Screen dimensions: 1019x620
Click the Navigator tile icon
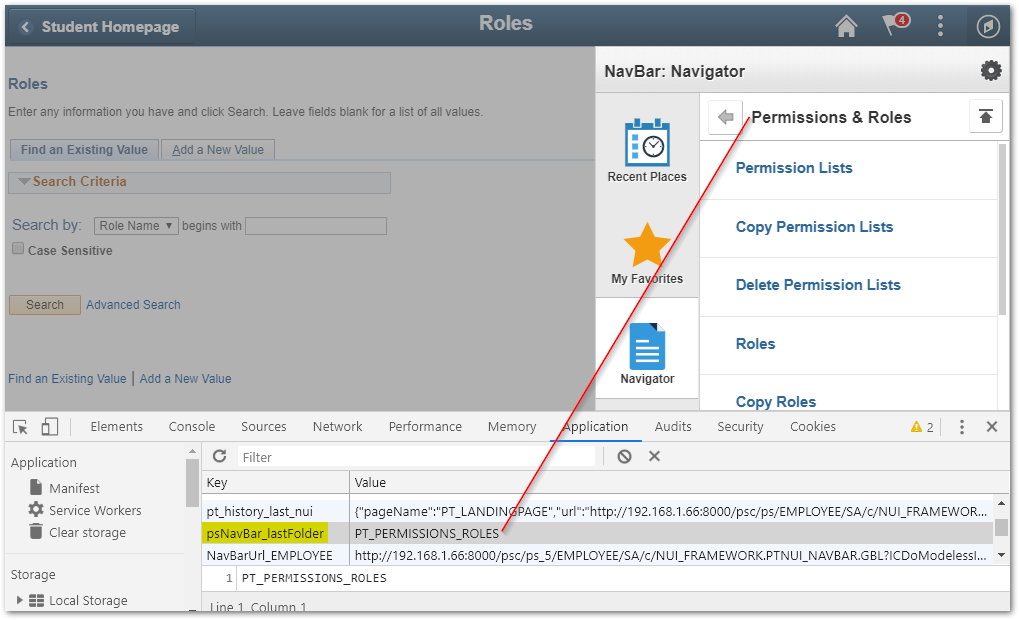(x=646, y=343)
